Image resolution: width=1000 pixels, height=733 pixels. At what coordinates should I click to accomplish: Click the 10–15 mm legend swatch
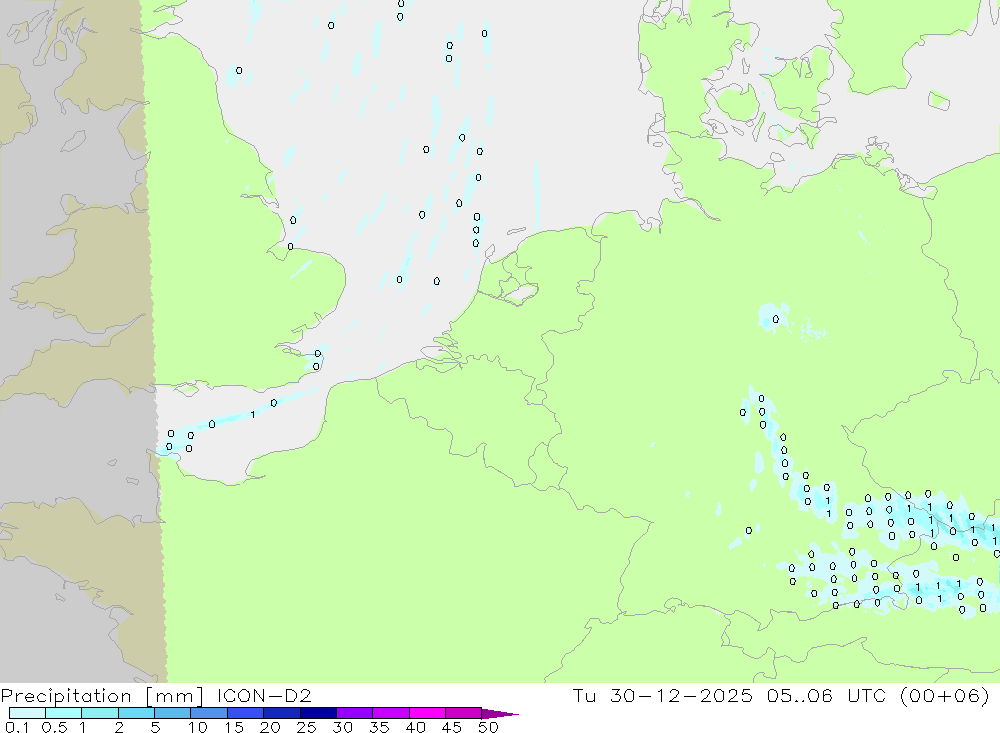point(209,713)
